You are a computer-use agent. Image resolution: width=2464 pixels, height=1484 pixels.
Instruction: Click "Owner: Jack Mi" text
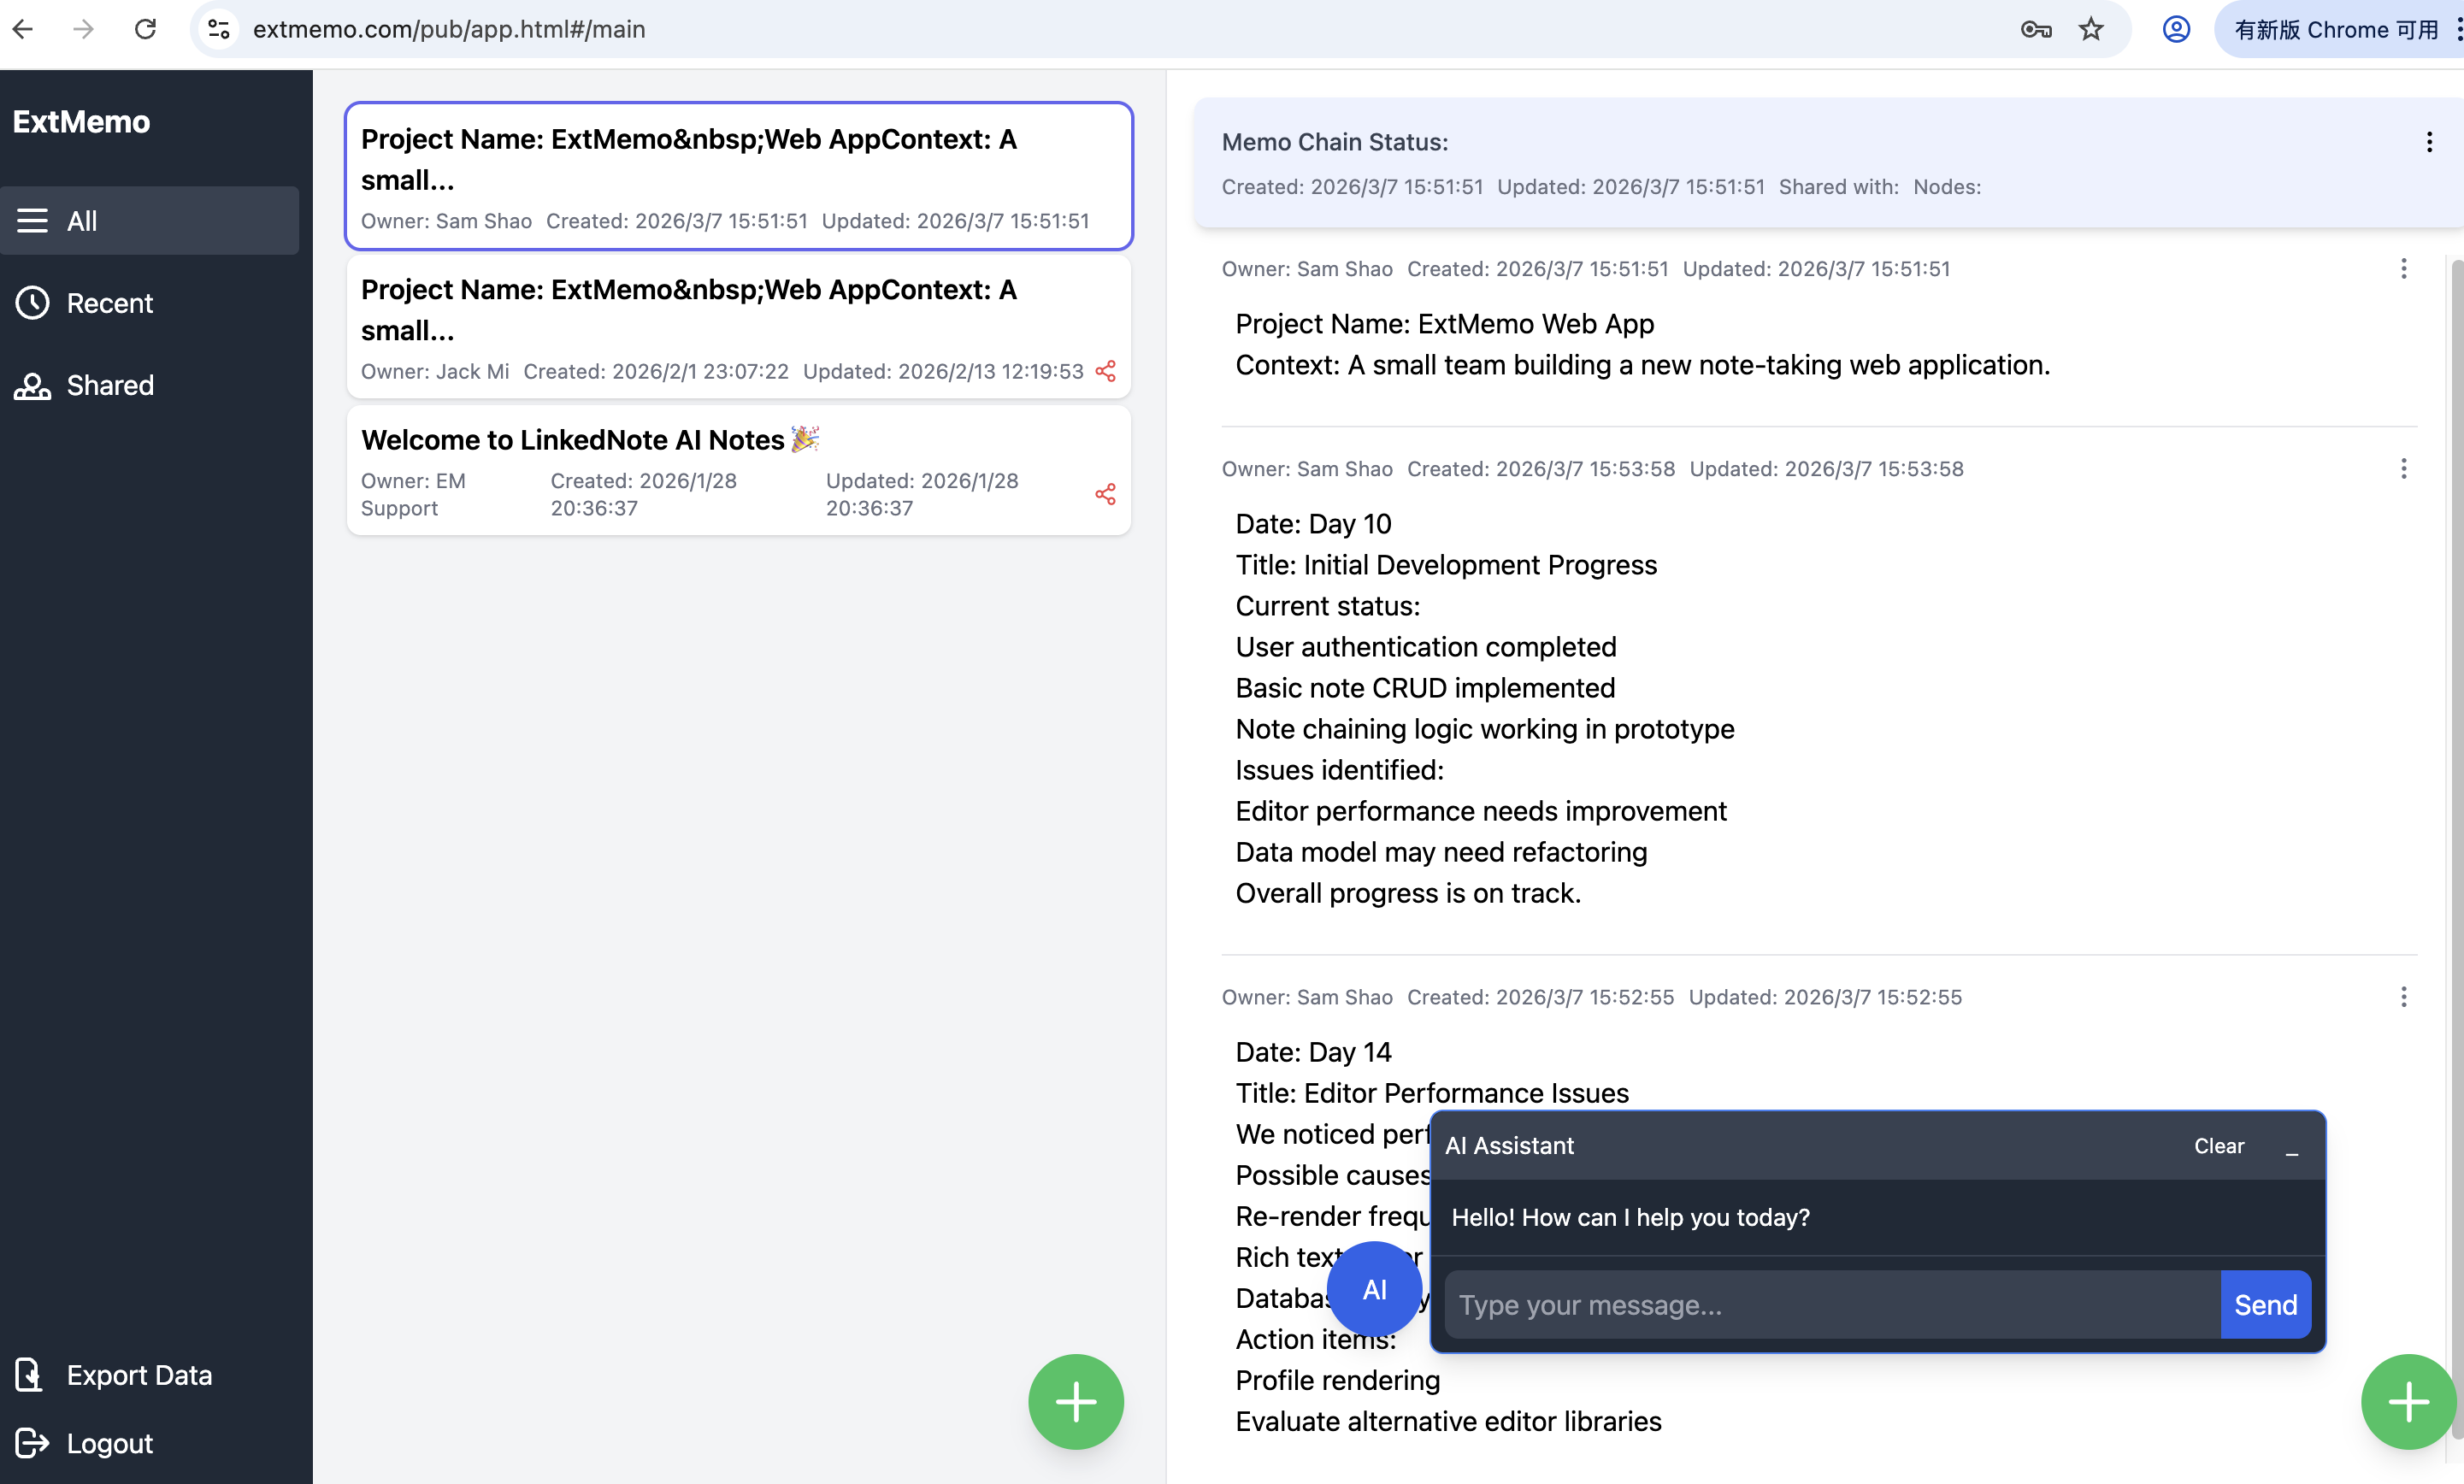pyautogui.click(x=435, y=371)
